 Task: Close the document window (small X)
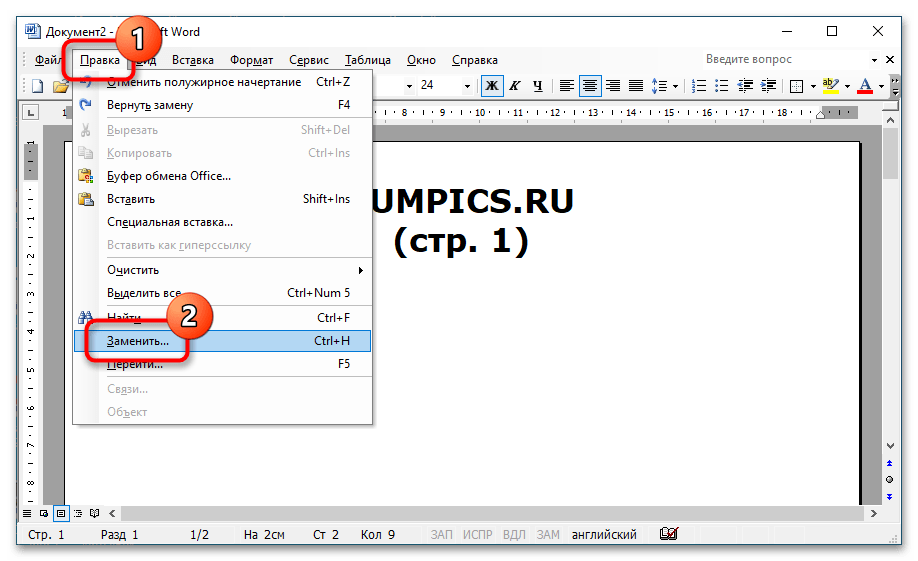[x=890, y=59]
